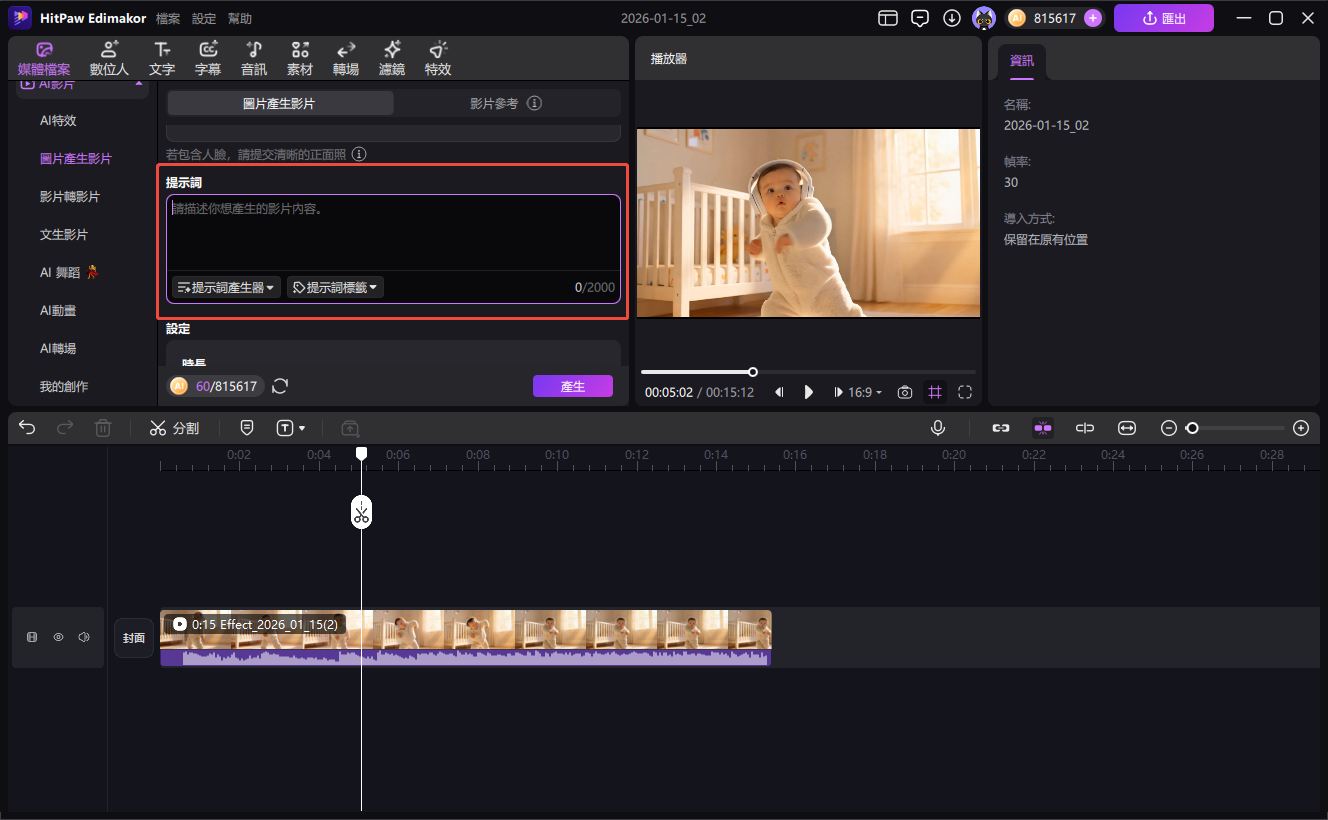Click the purple 產生 button
Image resolution: width=1328 pixels, height=820 pixels.
[572, 386]
